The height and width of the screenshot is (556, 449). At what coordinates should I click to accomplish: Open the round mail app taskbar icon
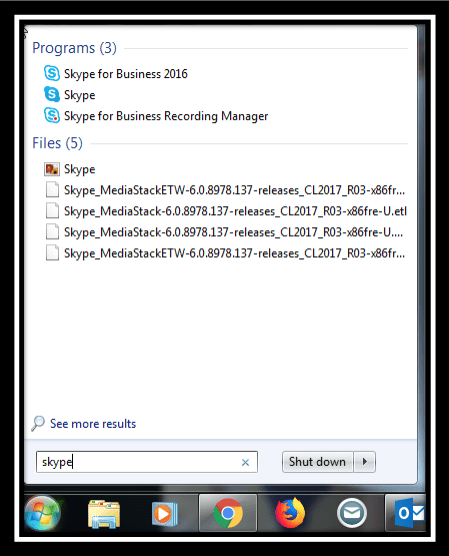pyautogui.click(x=351, y=513)
